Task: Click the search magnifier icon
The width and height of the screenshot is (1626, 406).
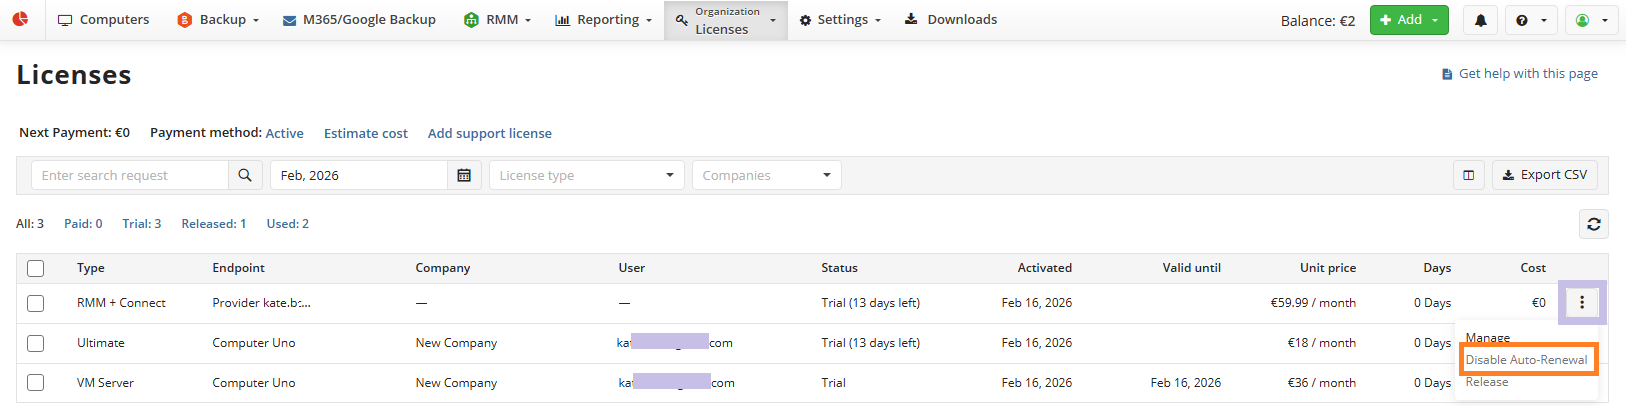Action: [x=245, y=175]
